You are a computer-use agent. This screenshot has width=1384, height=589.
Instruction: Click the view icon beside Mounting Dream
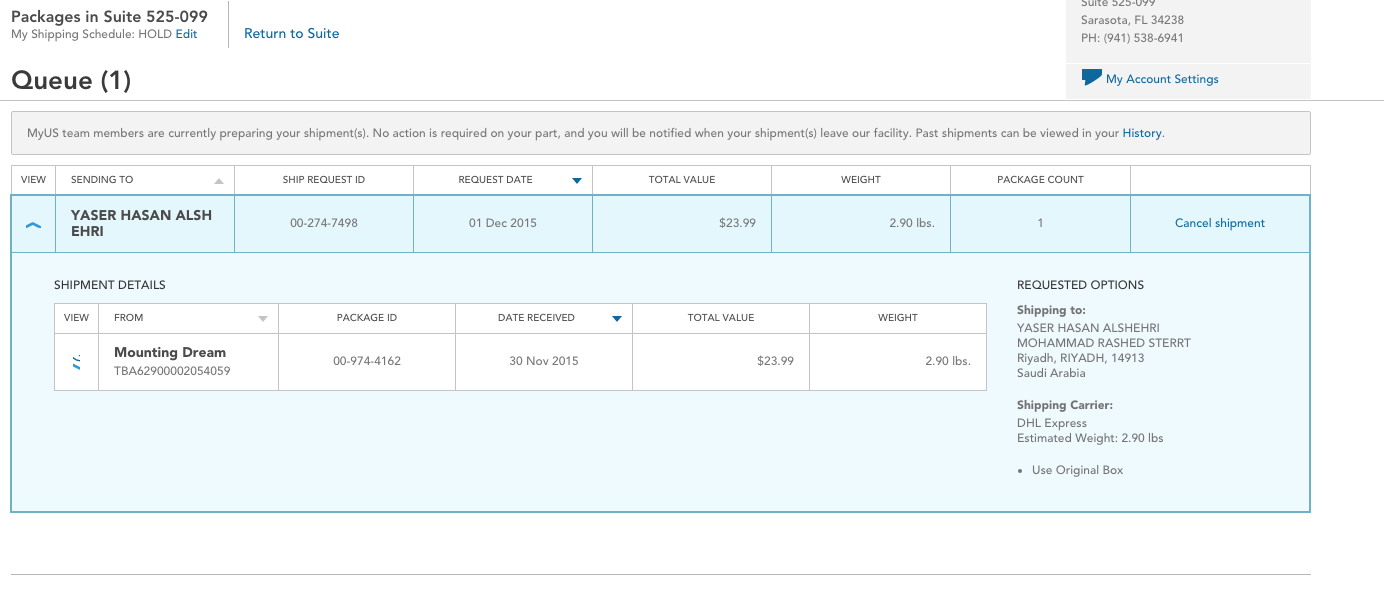coord(77,362)
